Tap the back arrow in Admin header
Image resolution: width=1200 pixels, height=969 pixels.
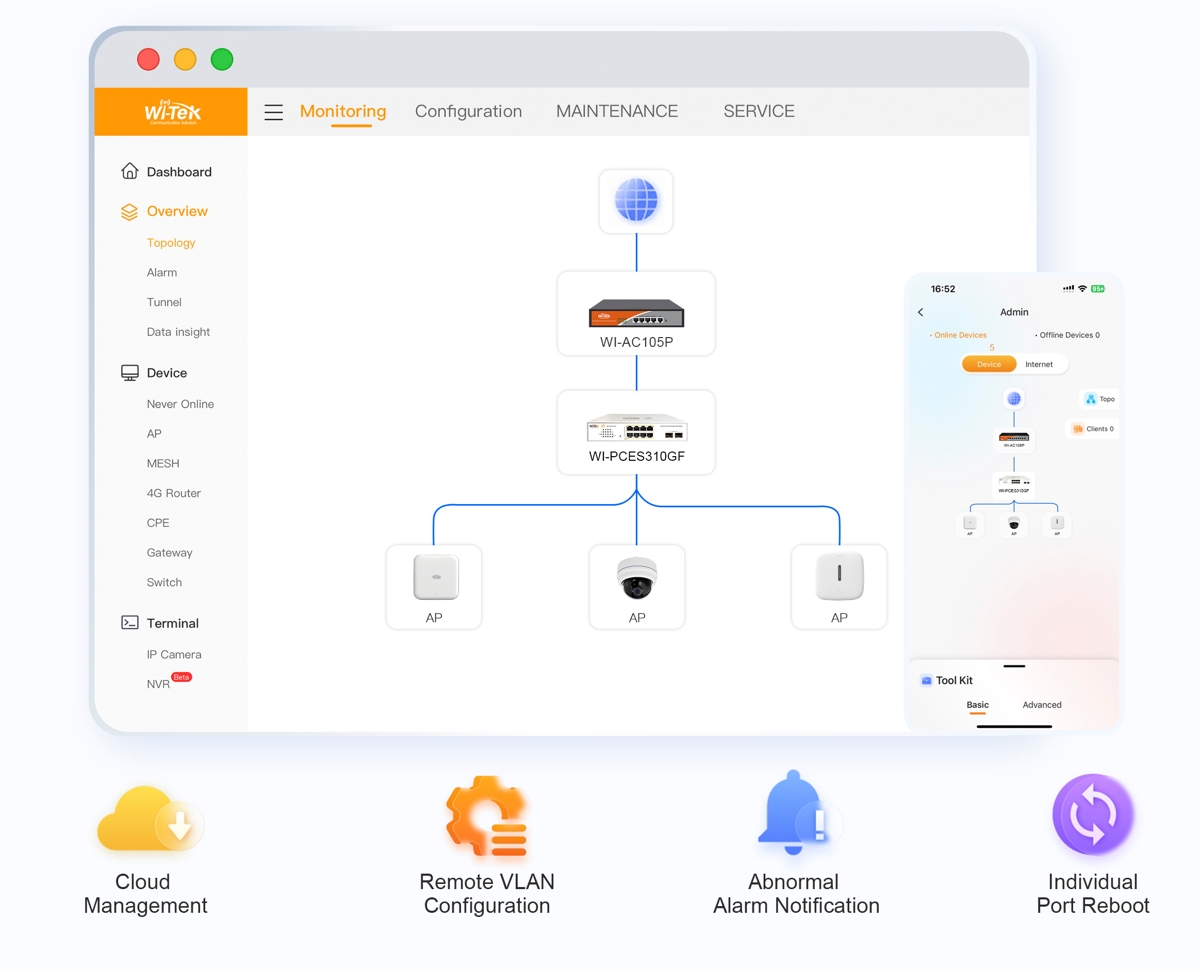click(x=921, y=312)
